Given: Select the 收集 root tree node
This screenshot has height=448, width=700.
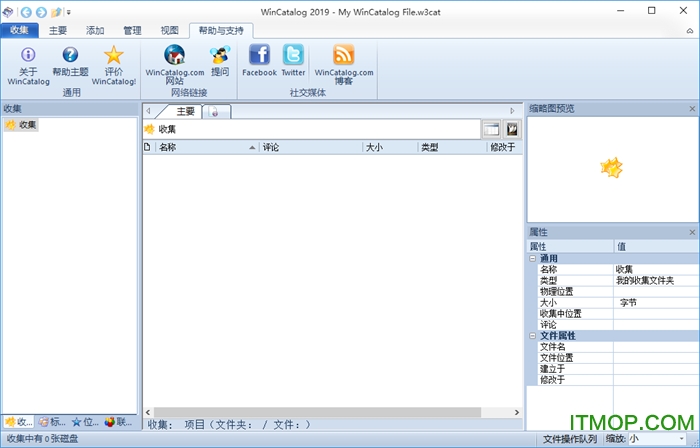Looking at the screenshot, I should pyautogui.click(x=21, y=125).
